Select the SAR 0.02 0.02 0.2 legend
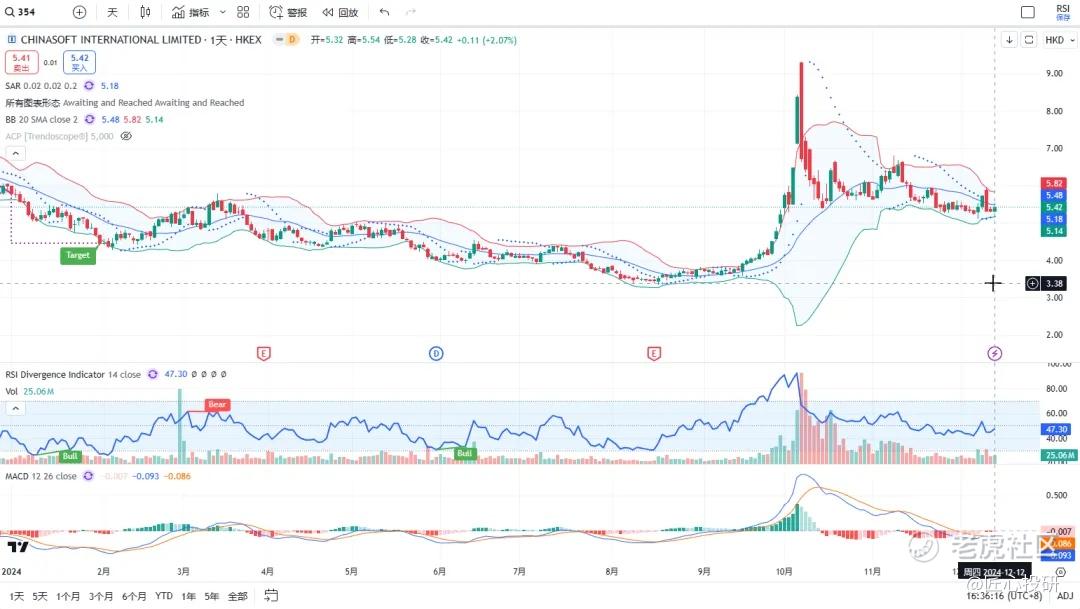Viewport: 1080px width, 609px height. pyautogui.click(x=41, y=85)
